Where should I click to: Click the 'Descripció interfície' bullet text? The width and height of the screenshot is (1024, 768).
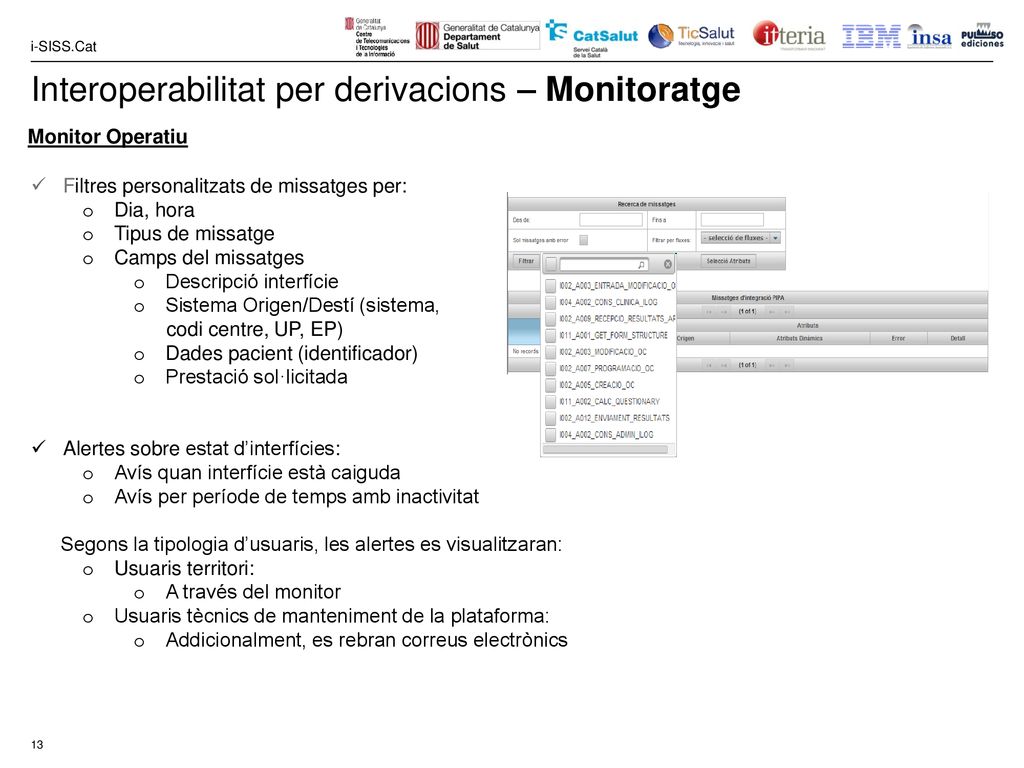tap(252, 281)
